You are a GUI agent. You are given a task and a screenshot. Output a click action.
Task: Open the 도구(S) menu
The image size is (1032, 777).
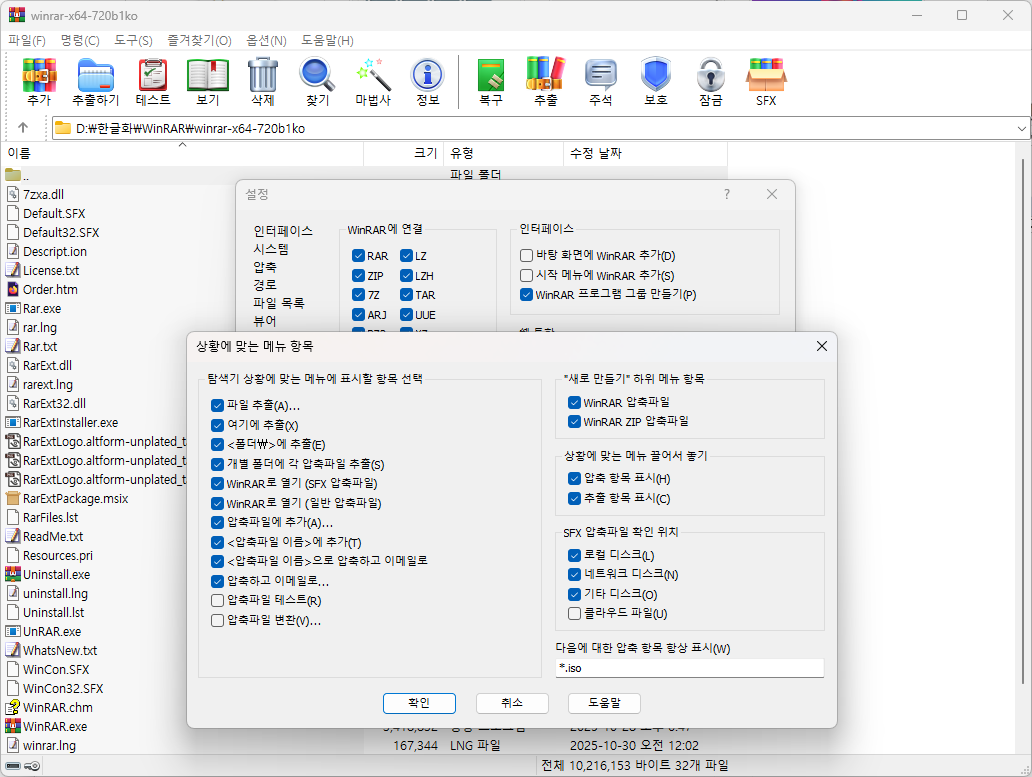point(134,41)
